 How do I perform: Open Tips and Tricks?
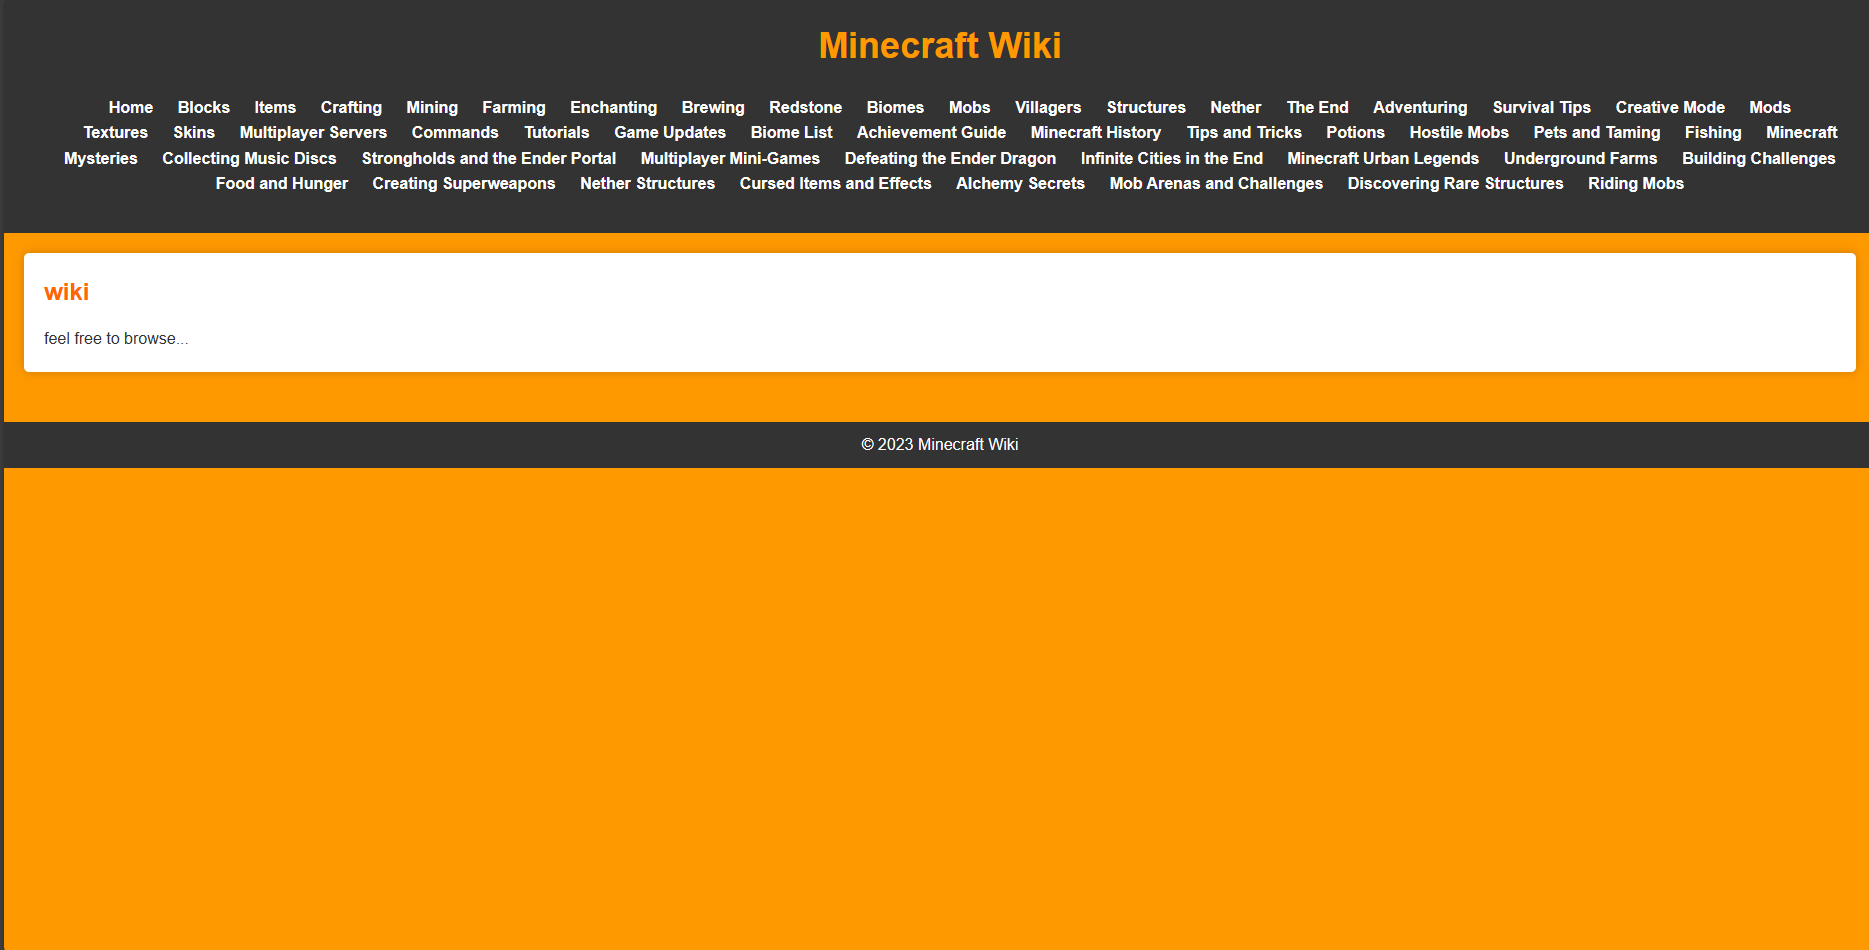[x=1244, y=132]
